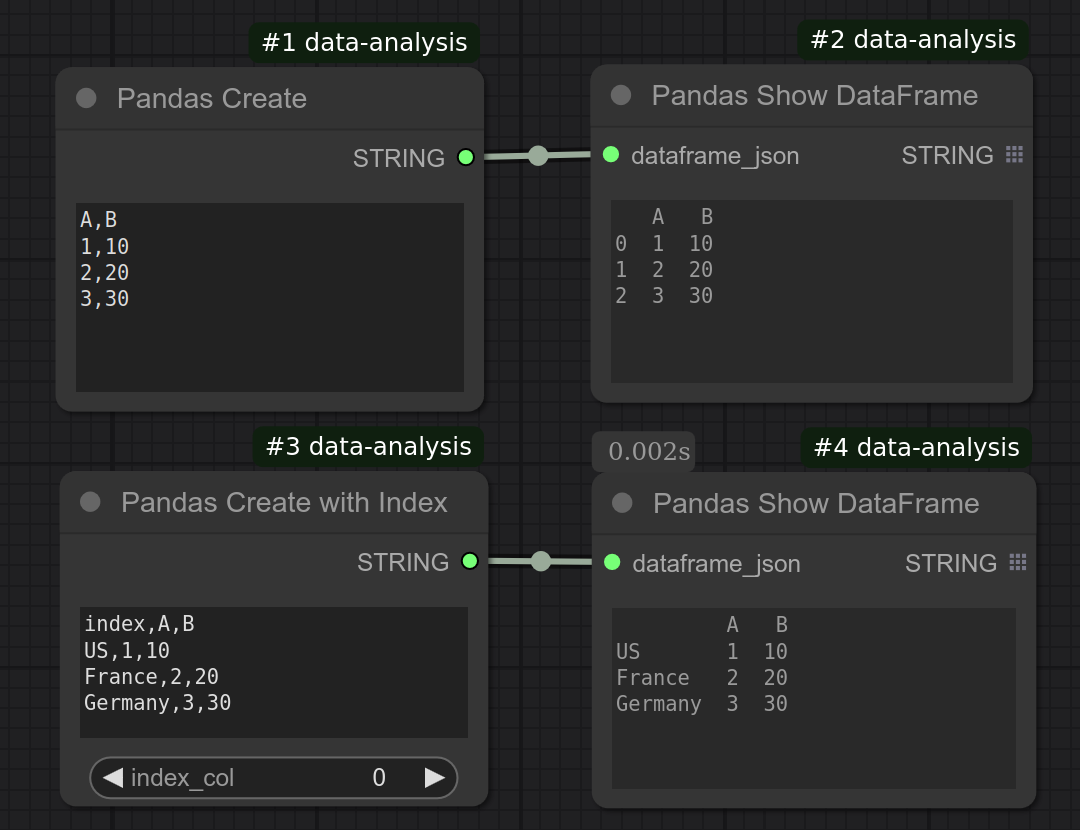The image size is (1080, 830).
Task: Select the Pandas Create with Index title
Action: point(284,502)
